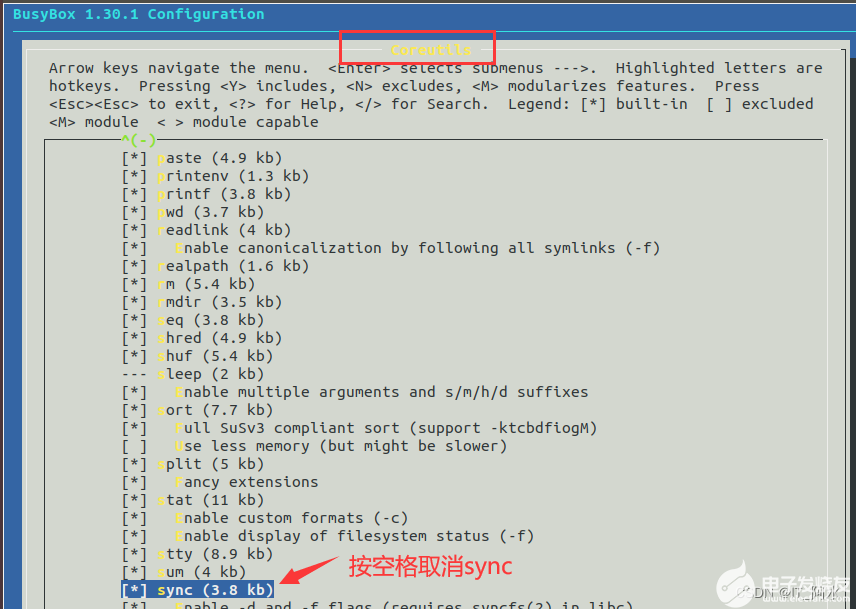Toggle Fancy extensions checkbox
The image size is (856, 609).
coord(134,482)
